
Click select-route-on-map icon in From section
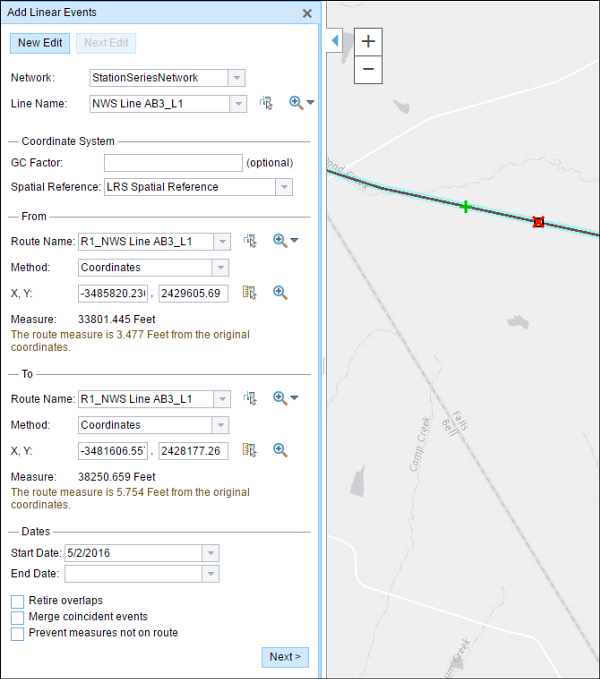(x=250, y=241)
